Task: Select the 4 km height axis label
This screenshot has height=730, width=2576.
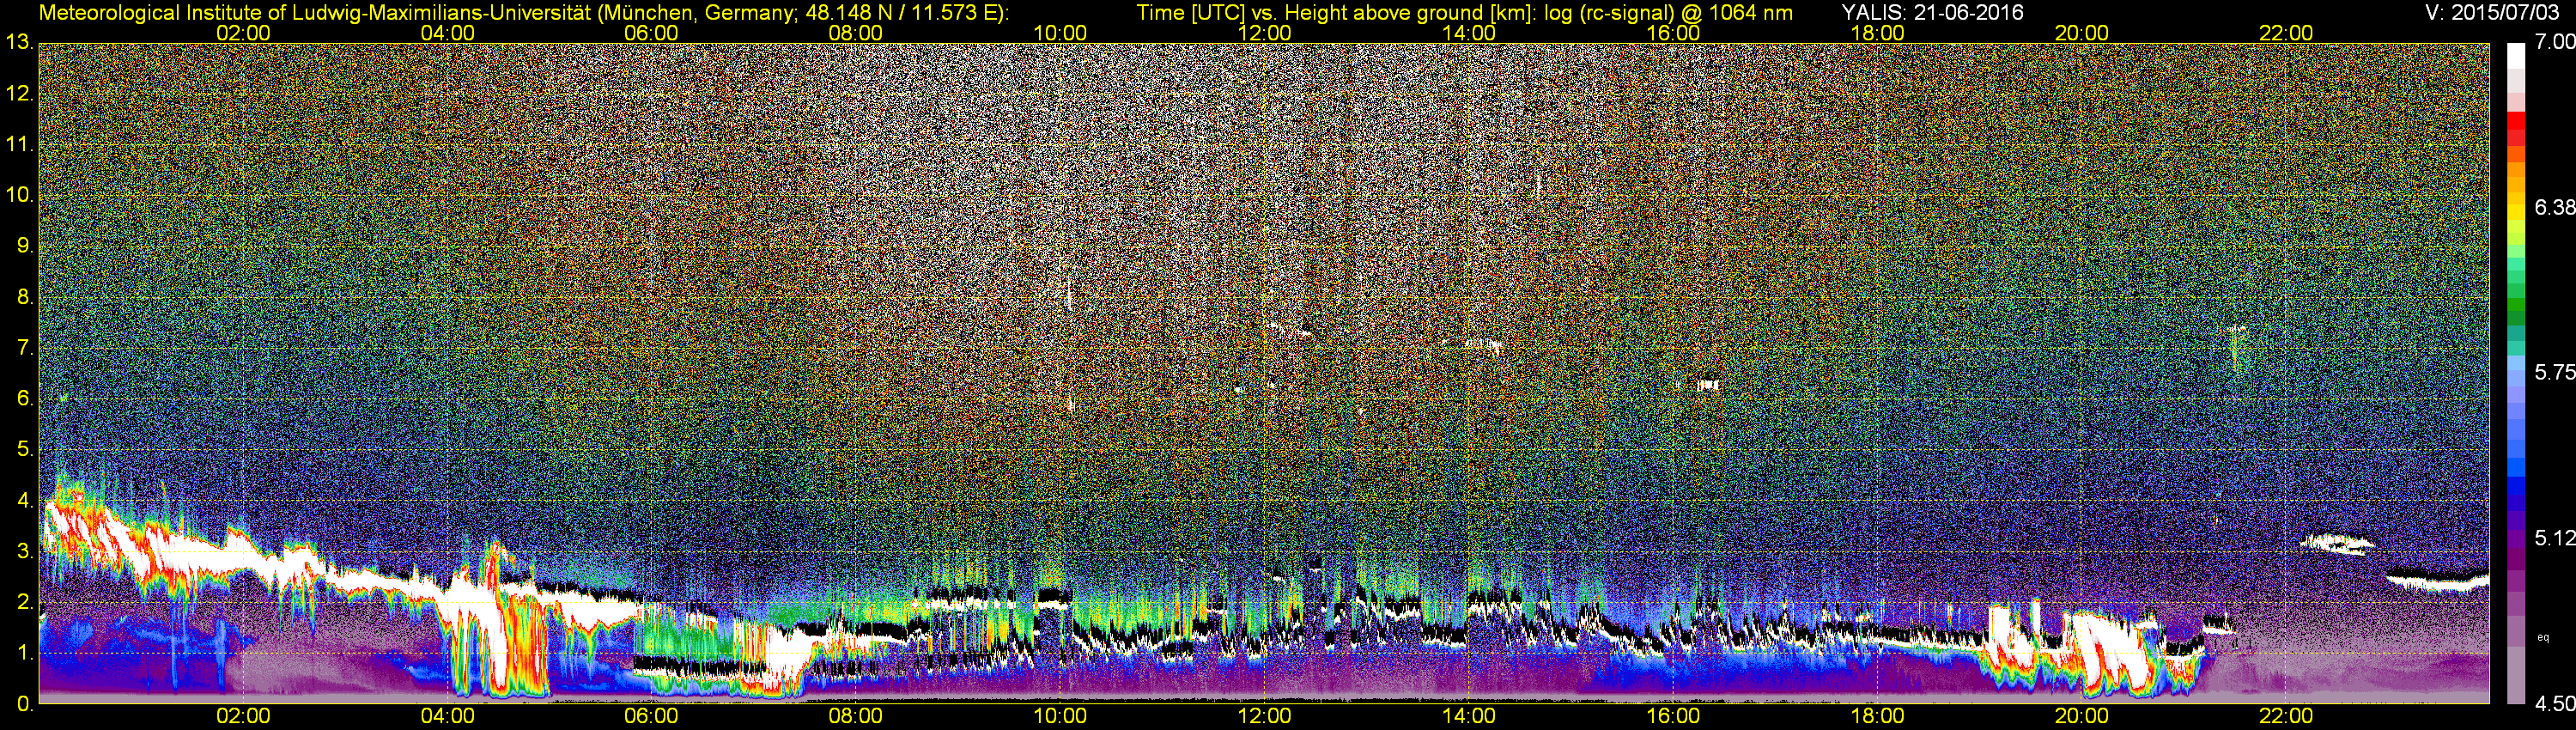Action: coord(25,501)
